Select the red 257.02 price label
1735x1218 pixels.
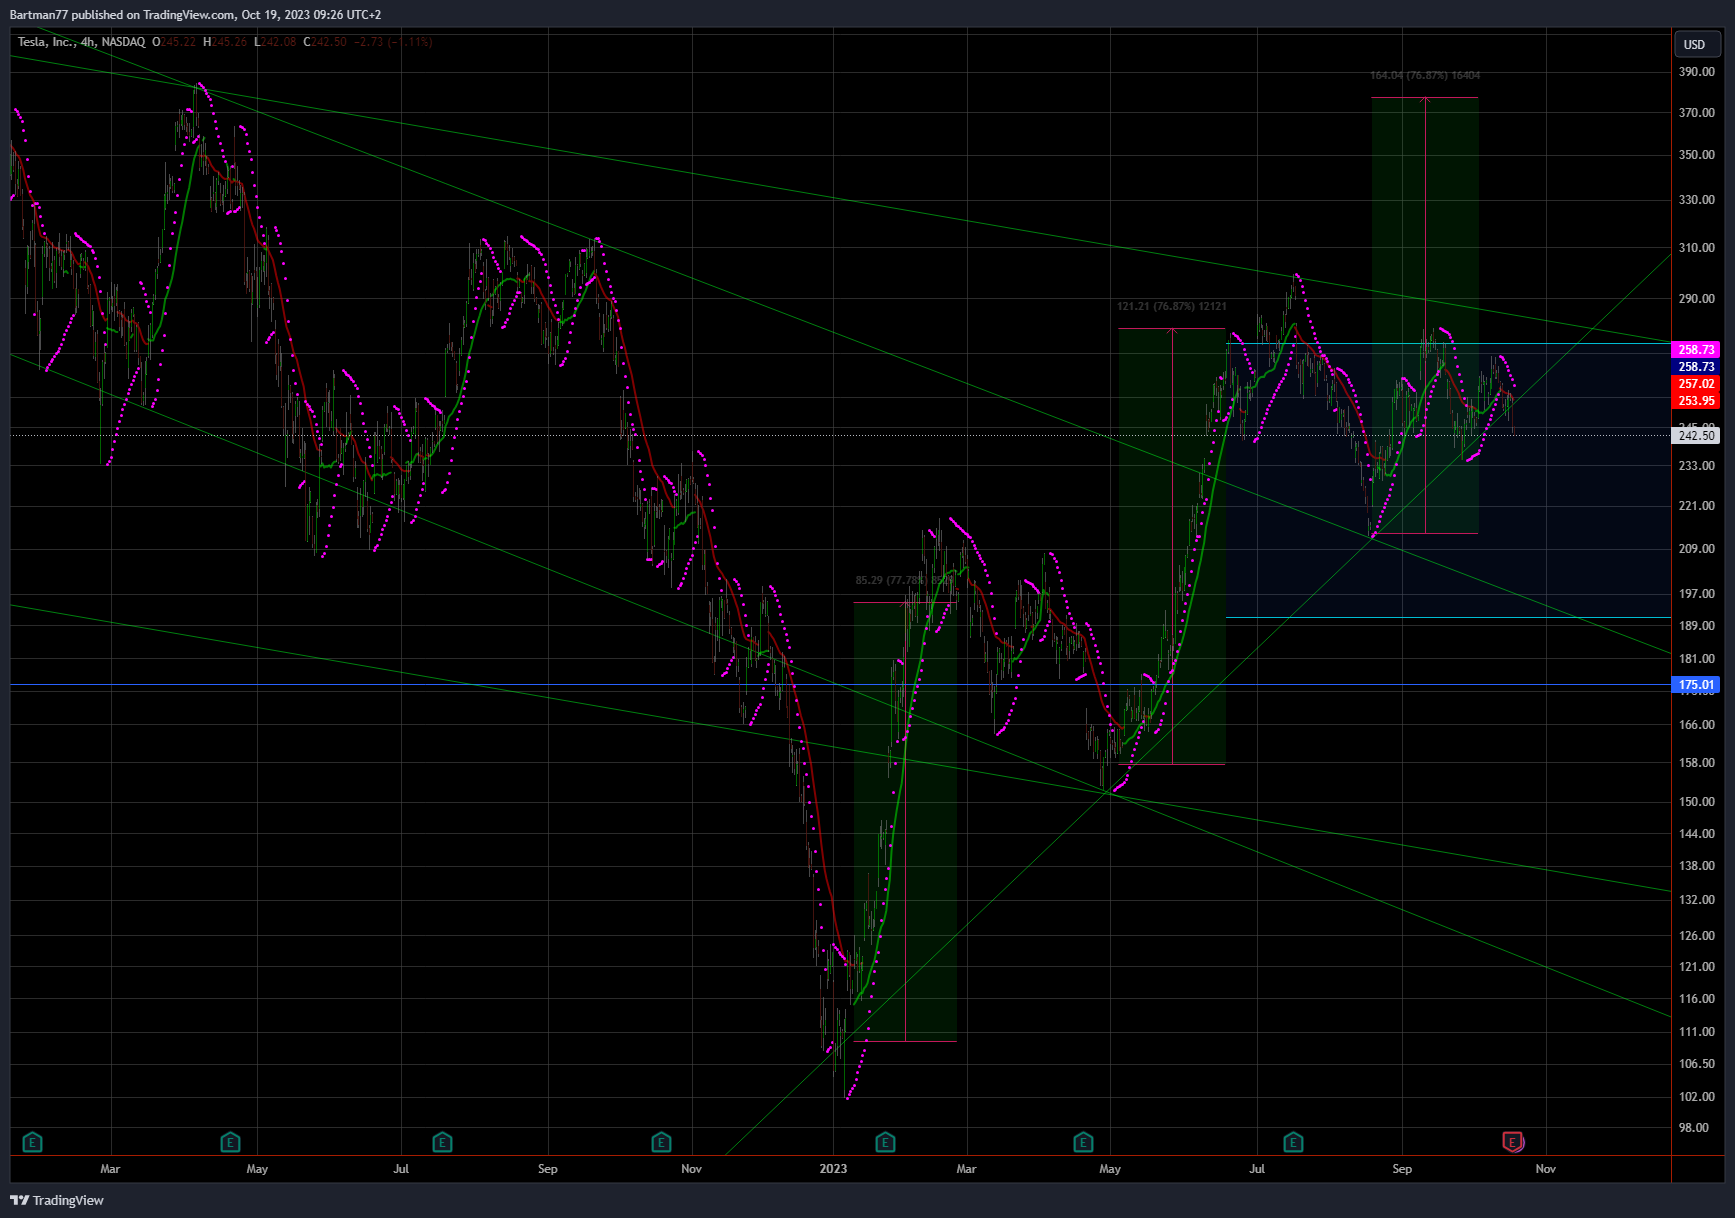tap(1696, 384)
